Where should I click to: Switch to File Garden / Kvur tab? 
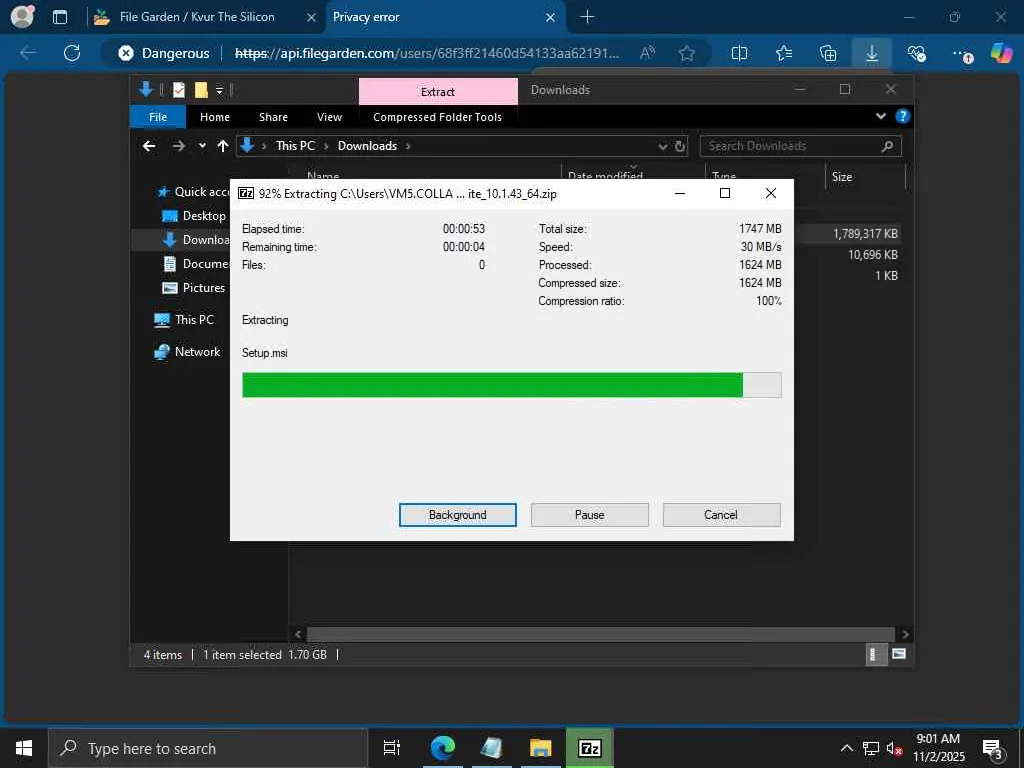click(x=196, y=17)
